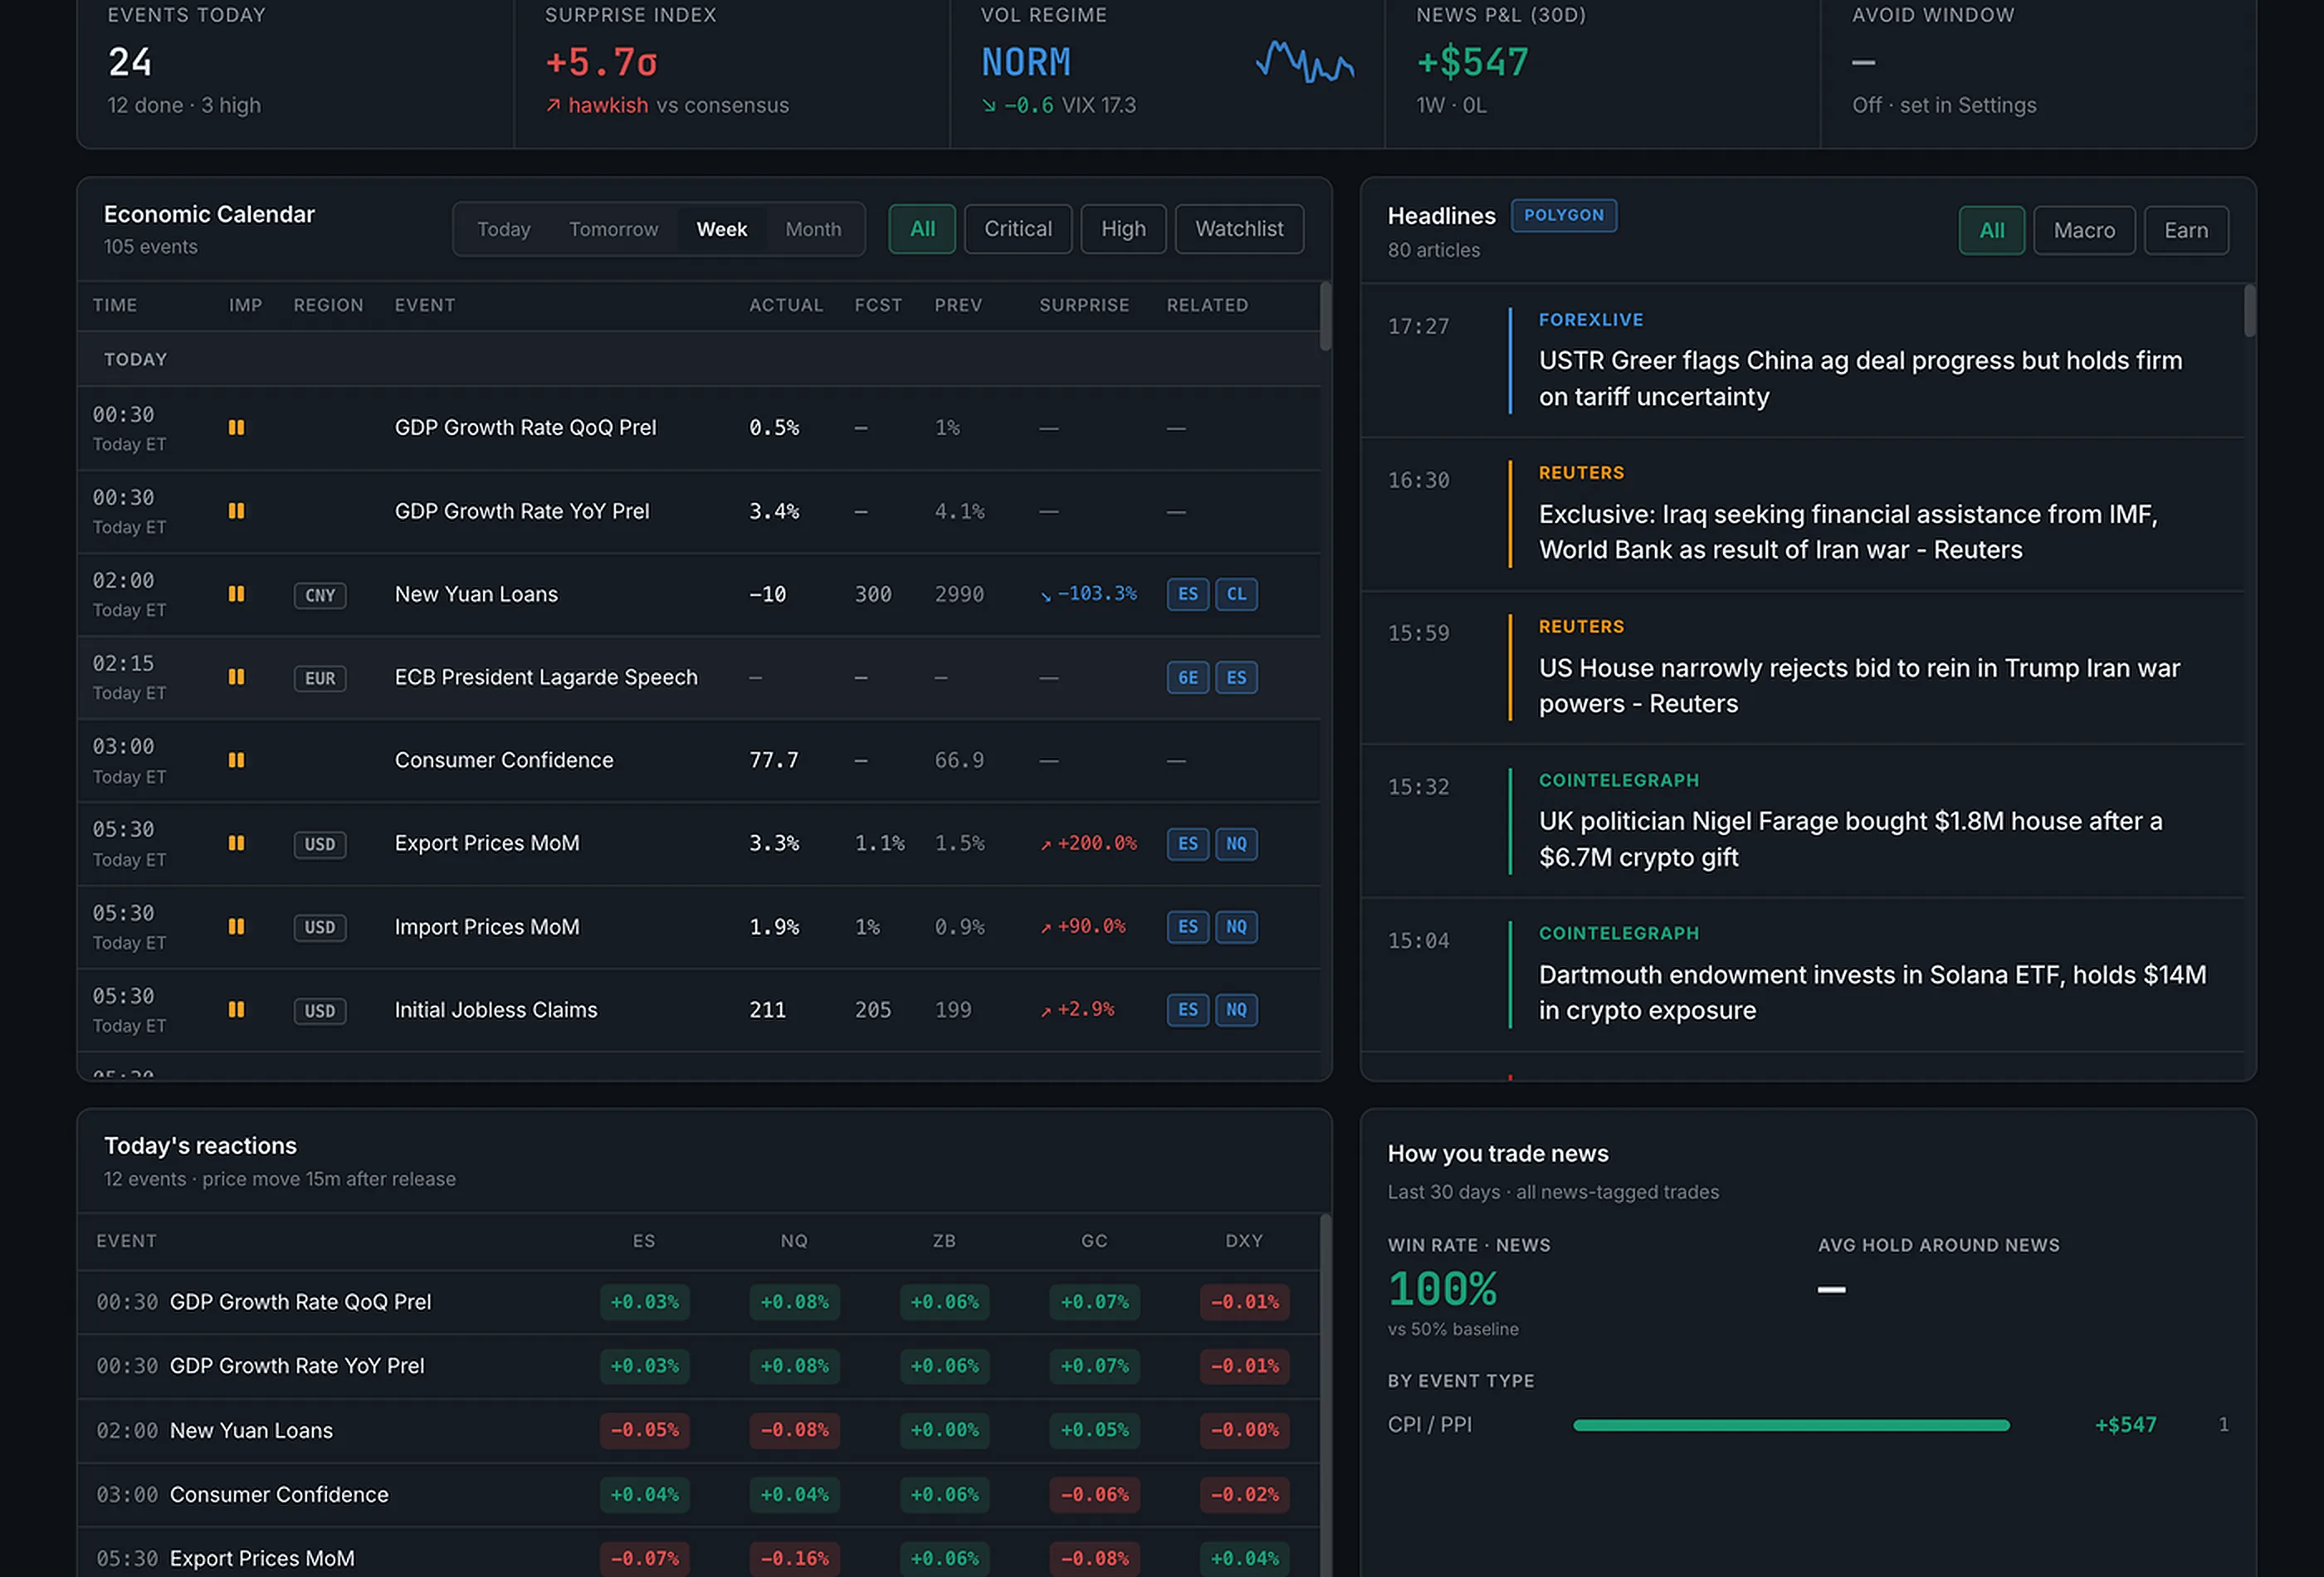Open Dartmouth endowment Solana ETF headline

coord(1872,992)
